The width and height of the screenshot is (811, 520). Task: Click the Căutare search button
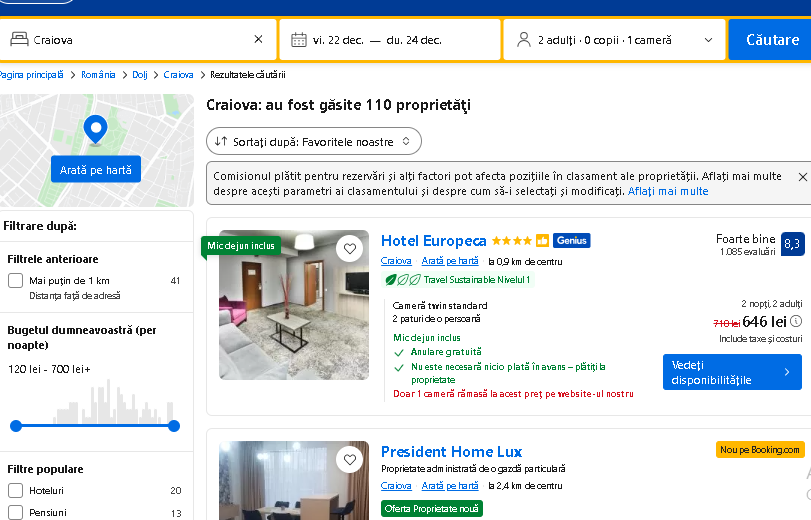point(771,40)
